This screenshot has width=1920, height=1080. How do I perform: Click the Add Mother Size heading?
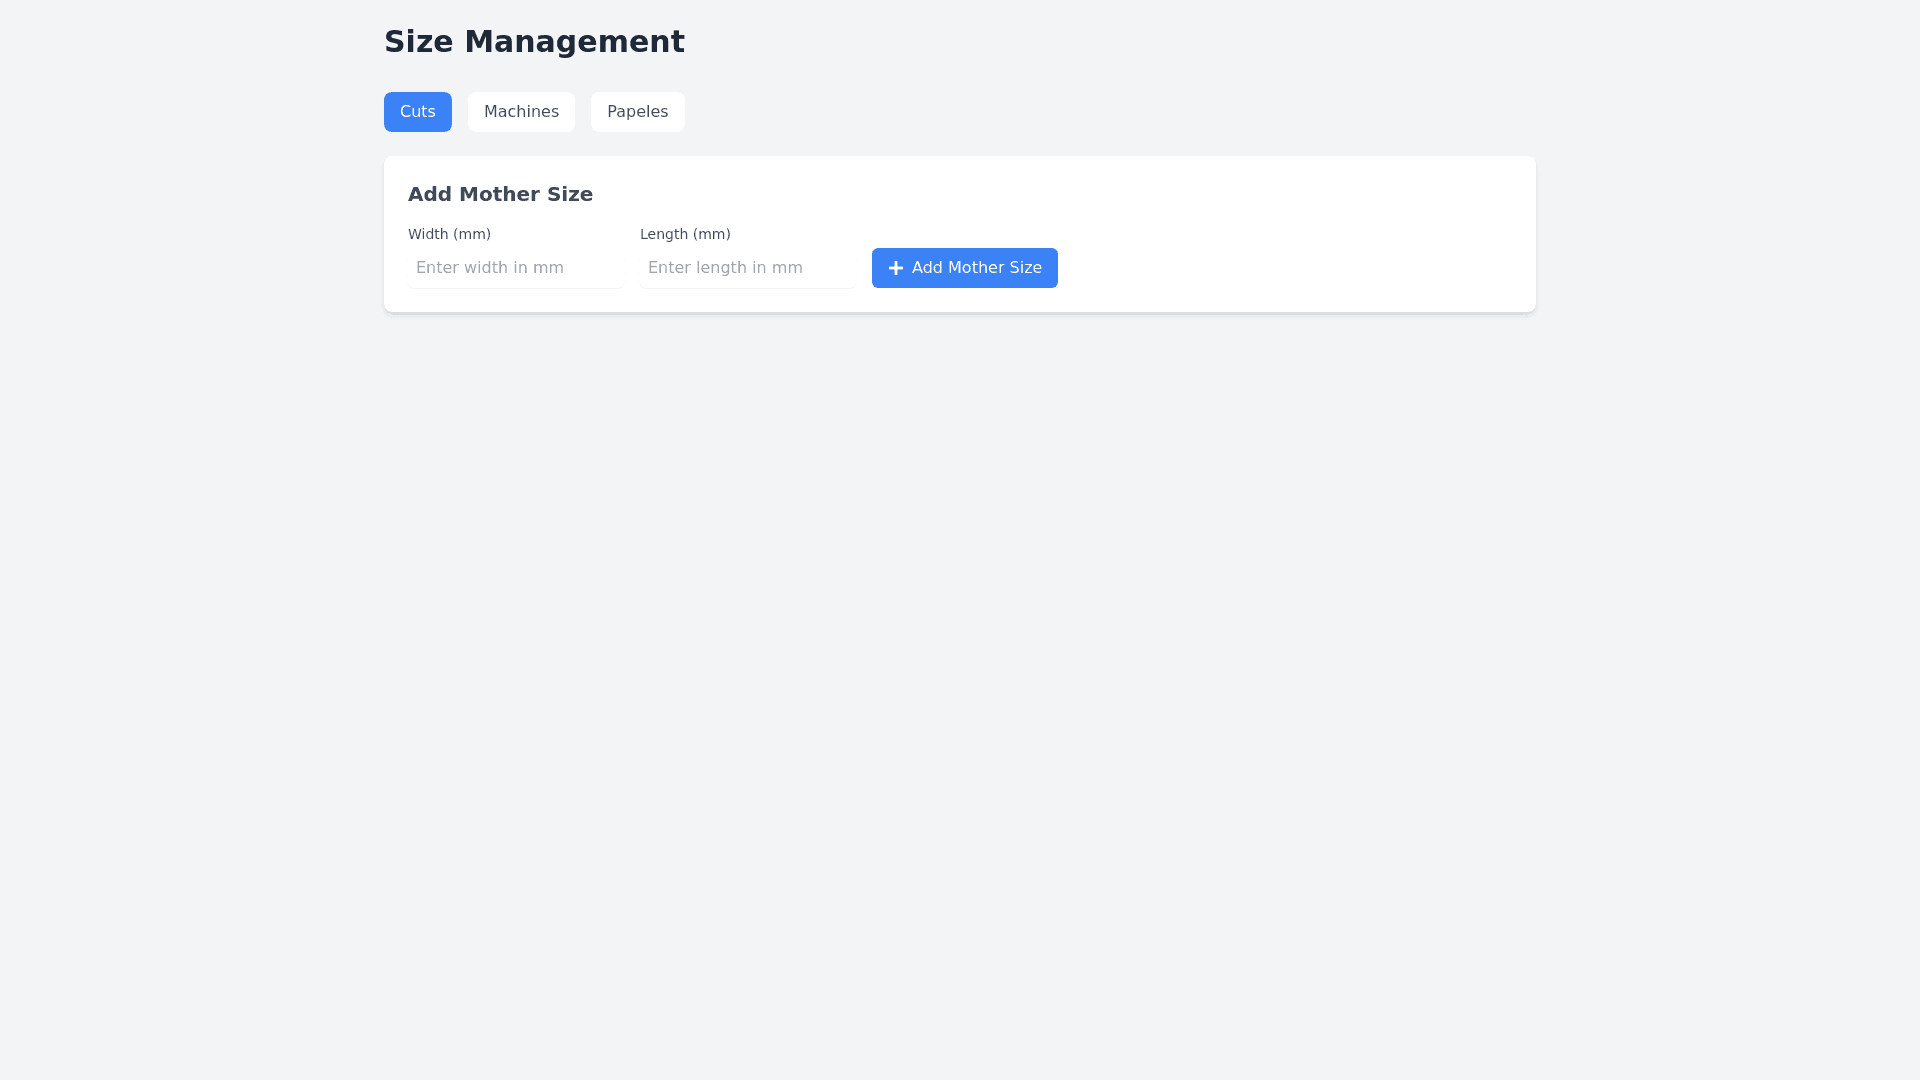tap(500, 194)
